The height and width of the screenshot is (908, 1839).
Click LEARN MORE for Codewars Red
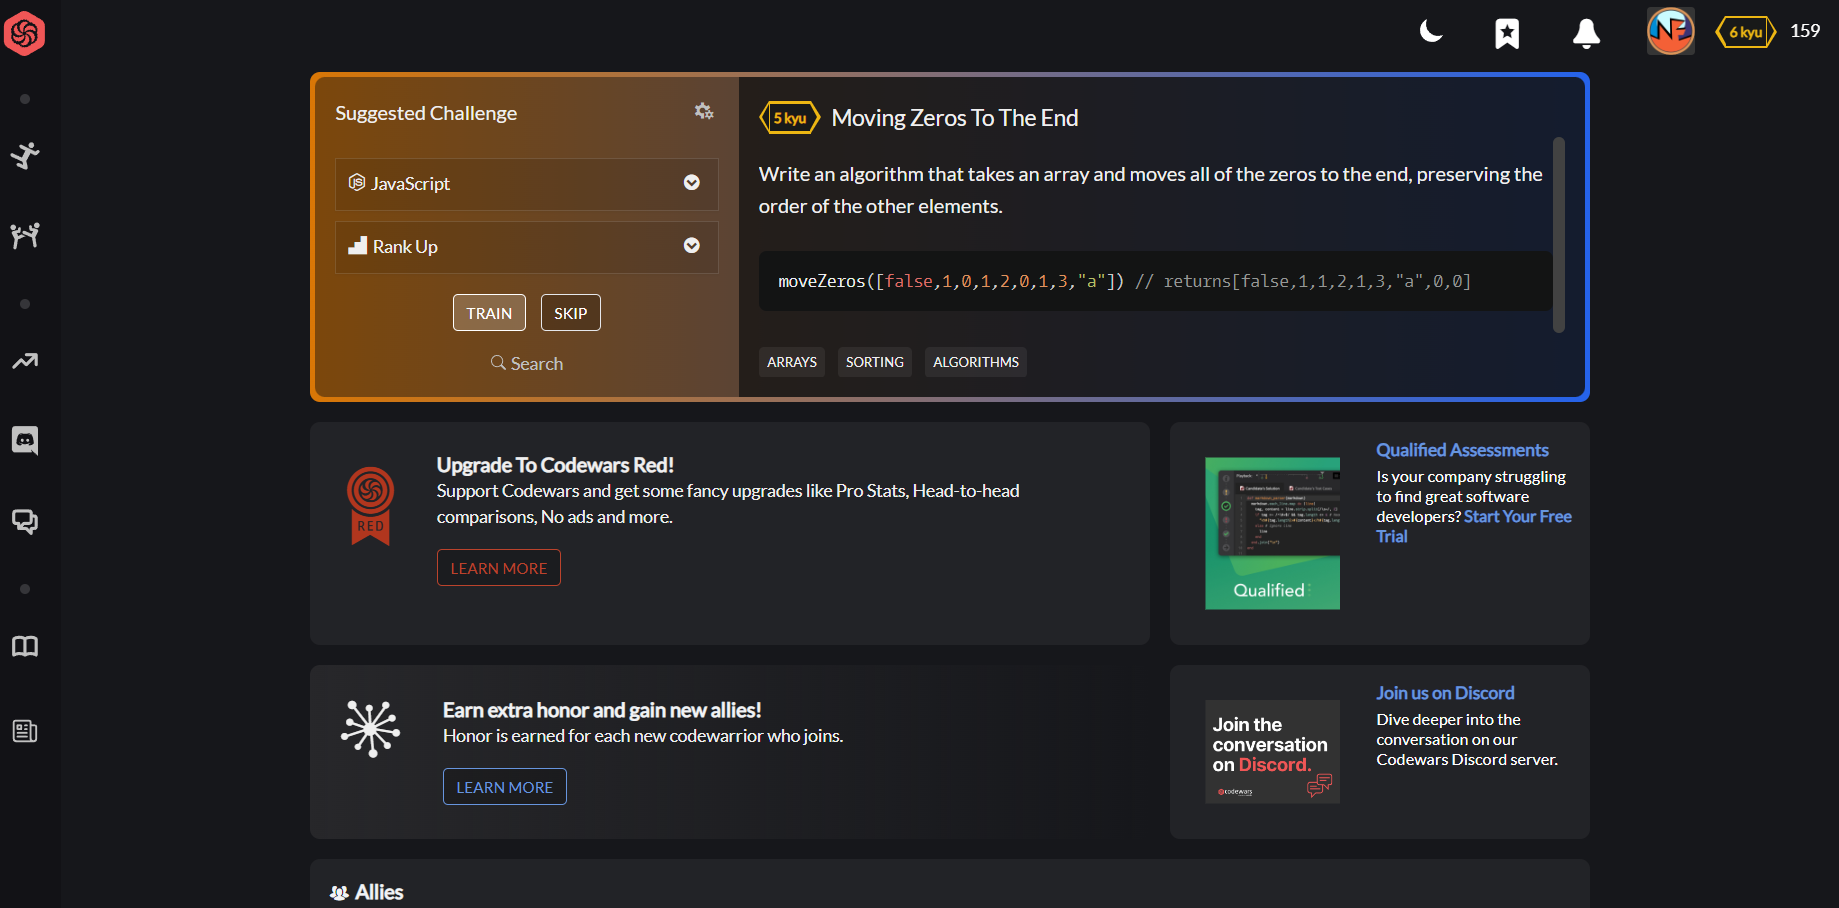pos(499,568)
